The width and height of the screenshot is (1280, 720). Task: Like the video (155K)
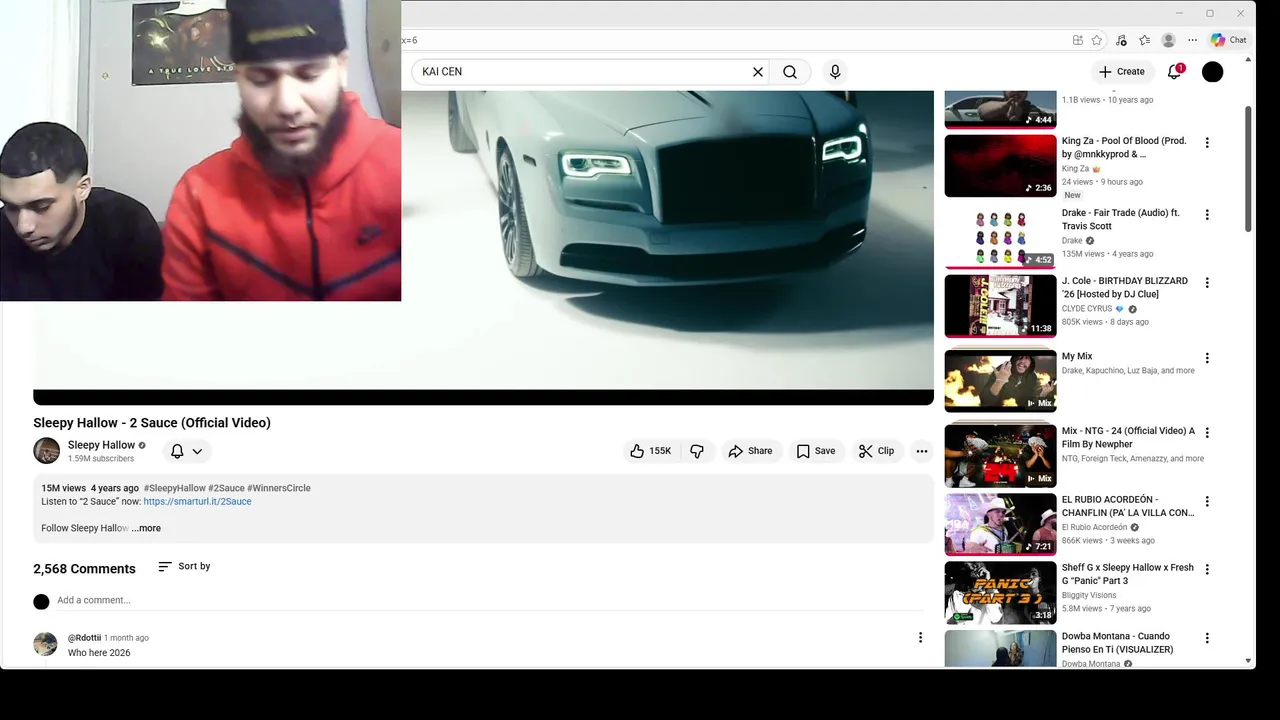pyautogui.click(x=650, y=451)
